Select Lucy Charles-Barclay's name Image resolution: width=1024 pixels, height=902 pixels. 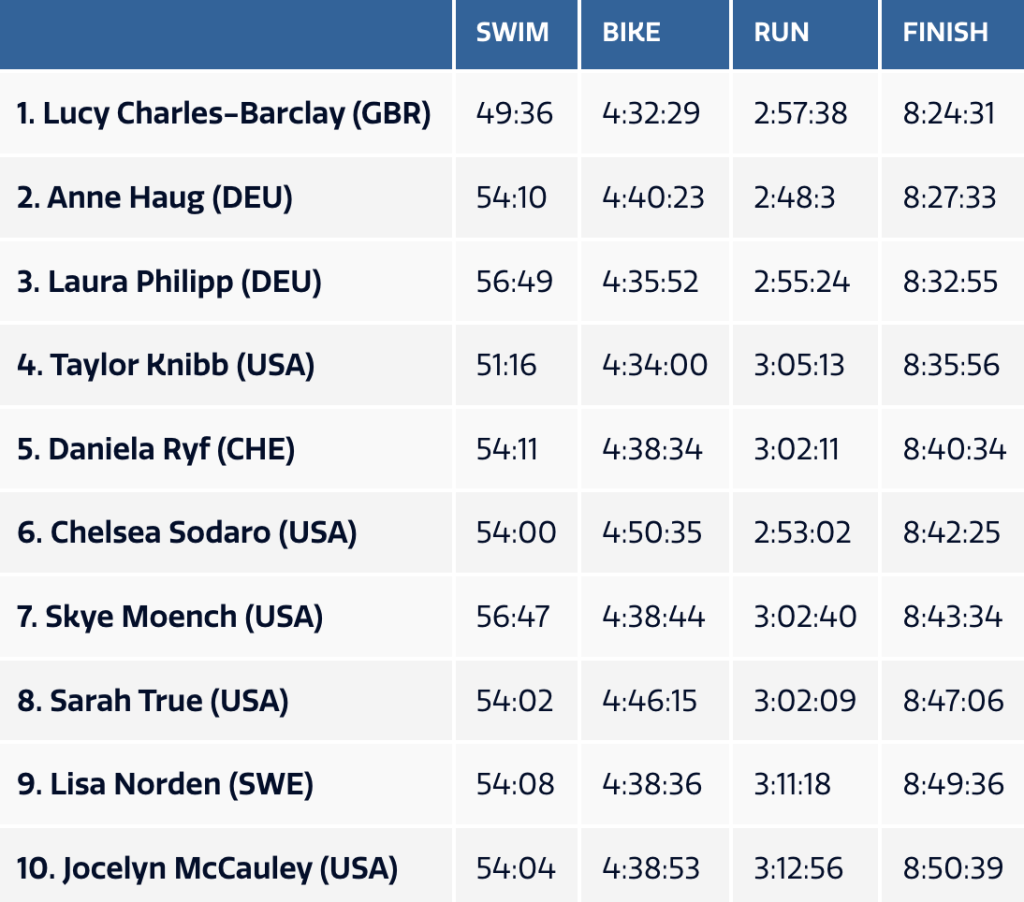[x=224, y=114]
